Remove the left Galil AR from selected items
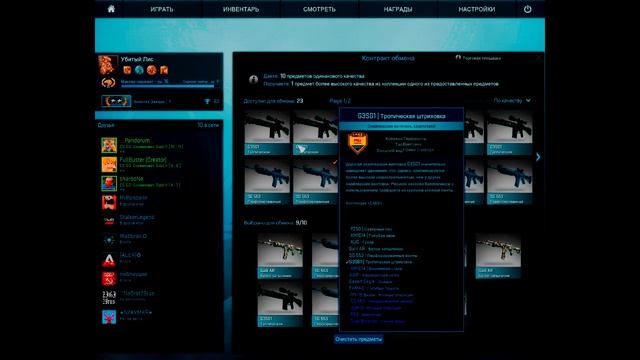Screen dimensions: 640x360 point(280,256)
